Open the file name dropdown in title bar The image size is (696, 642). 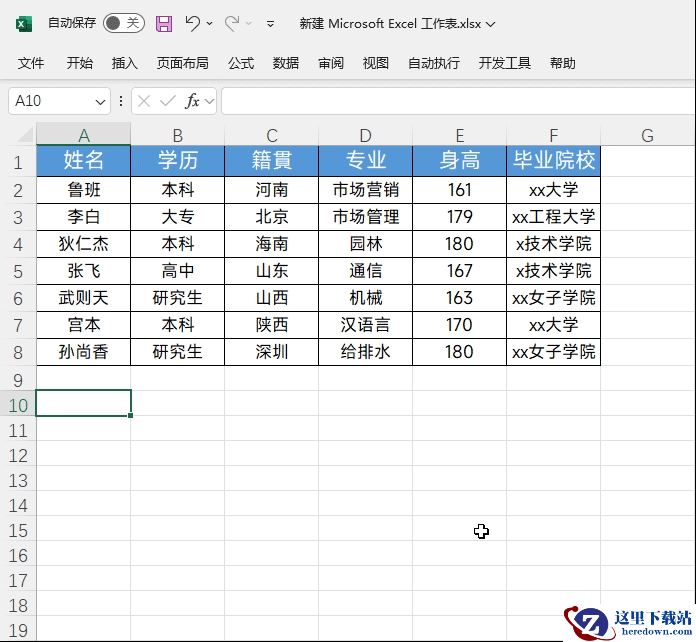click(490, 24)
